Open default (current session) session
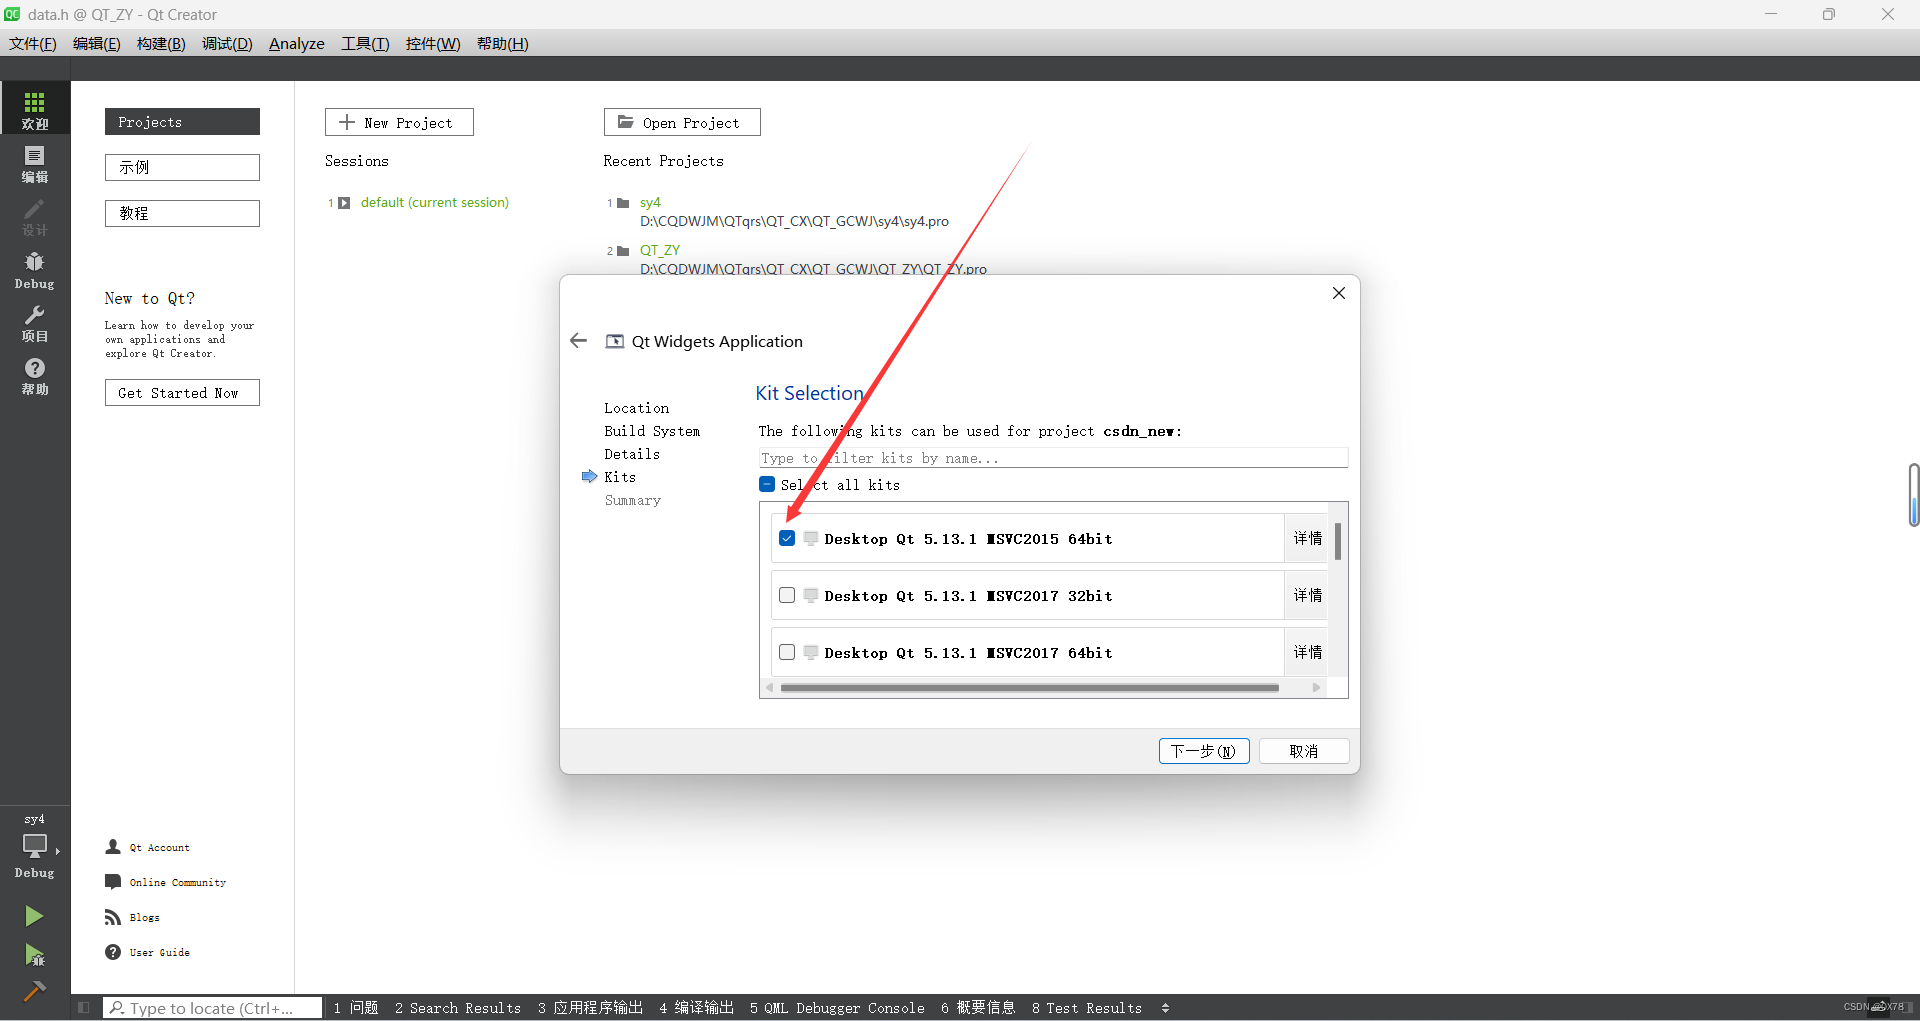This screenshot has height=1021, width=1920. [x=435, y=203]
